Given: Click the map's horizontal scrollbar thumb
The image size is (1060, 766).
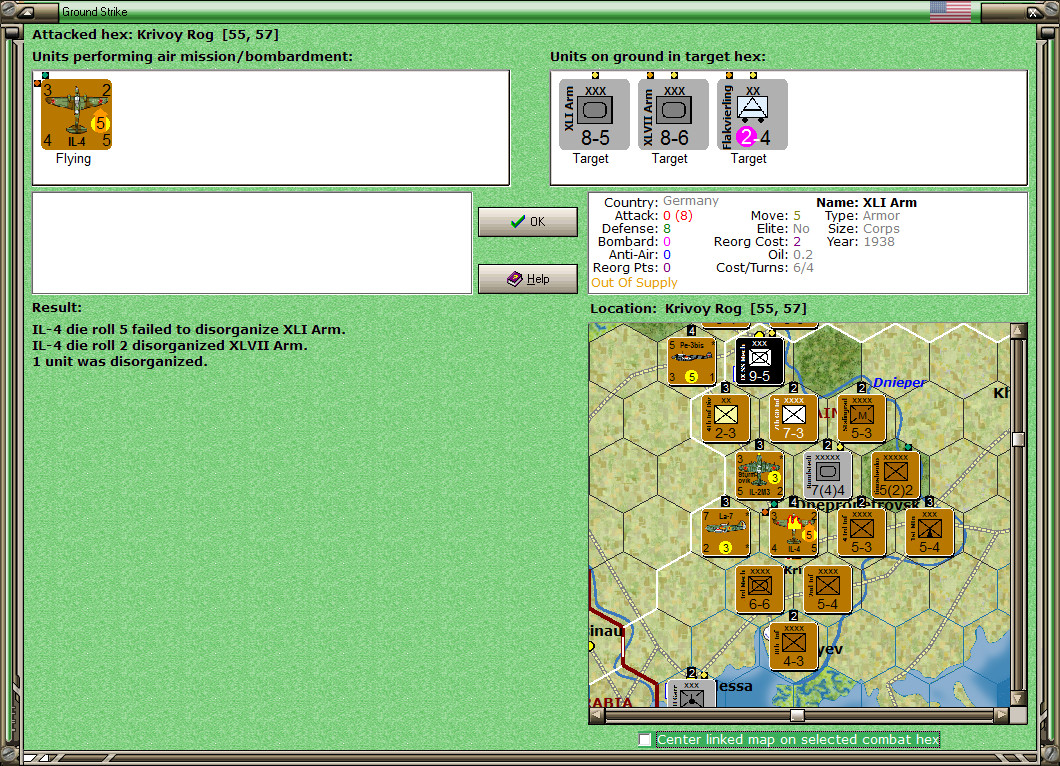Looking at the screenshot, I should click(798, 715).
